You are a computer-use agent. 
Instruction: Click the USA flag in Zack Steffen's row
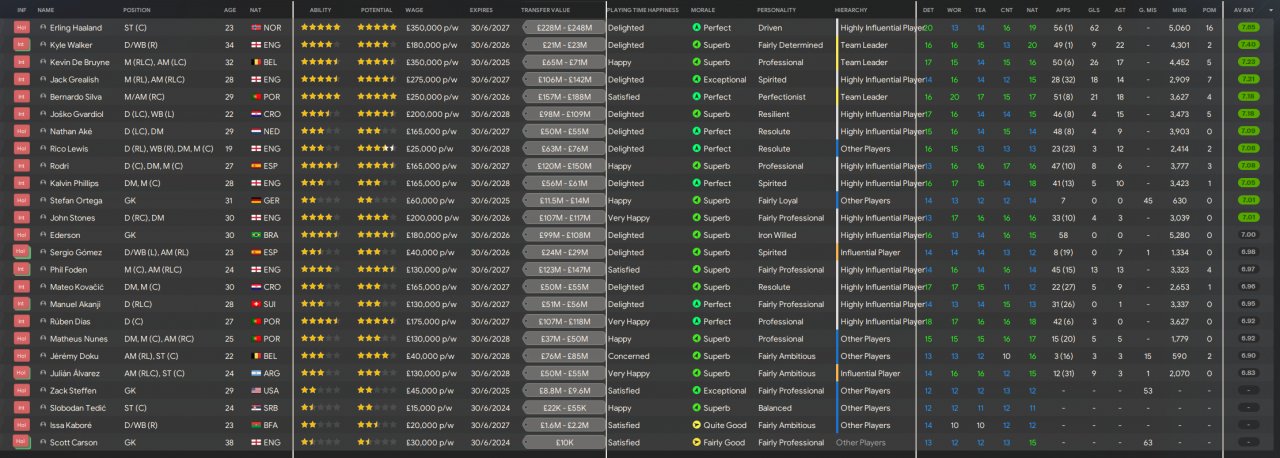256,391
